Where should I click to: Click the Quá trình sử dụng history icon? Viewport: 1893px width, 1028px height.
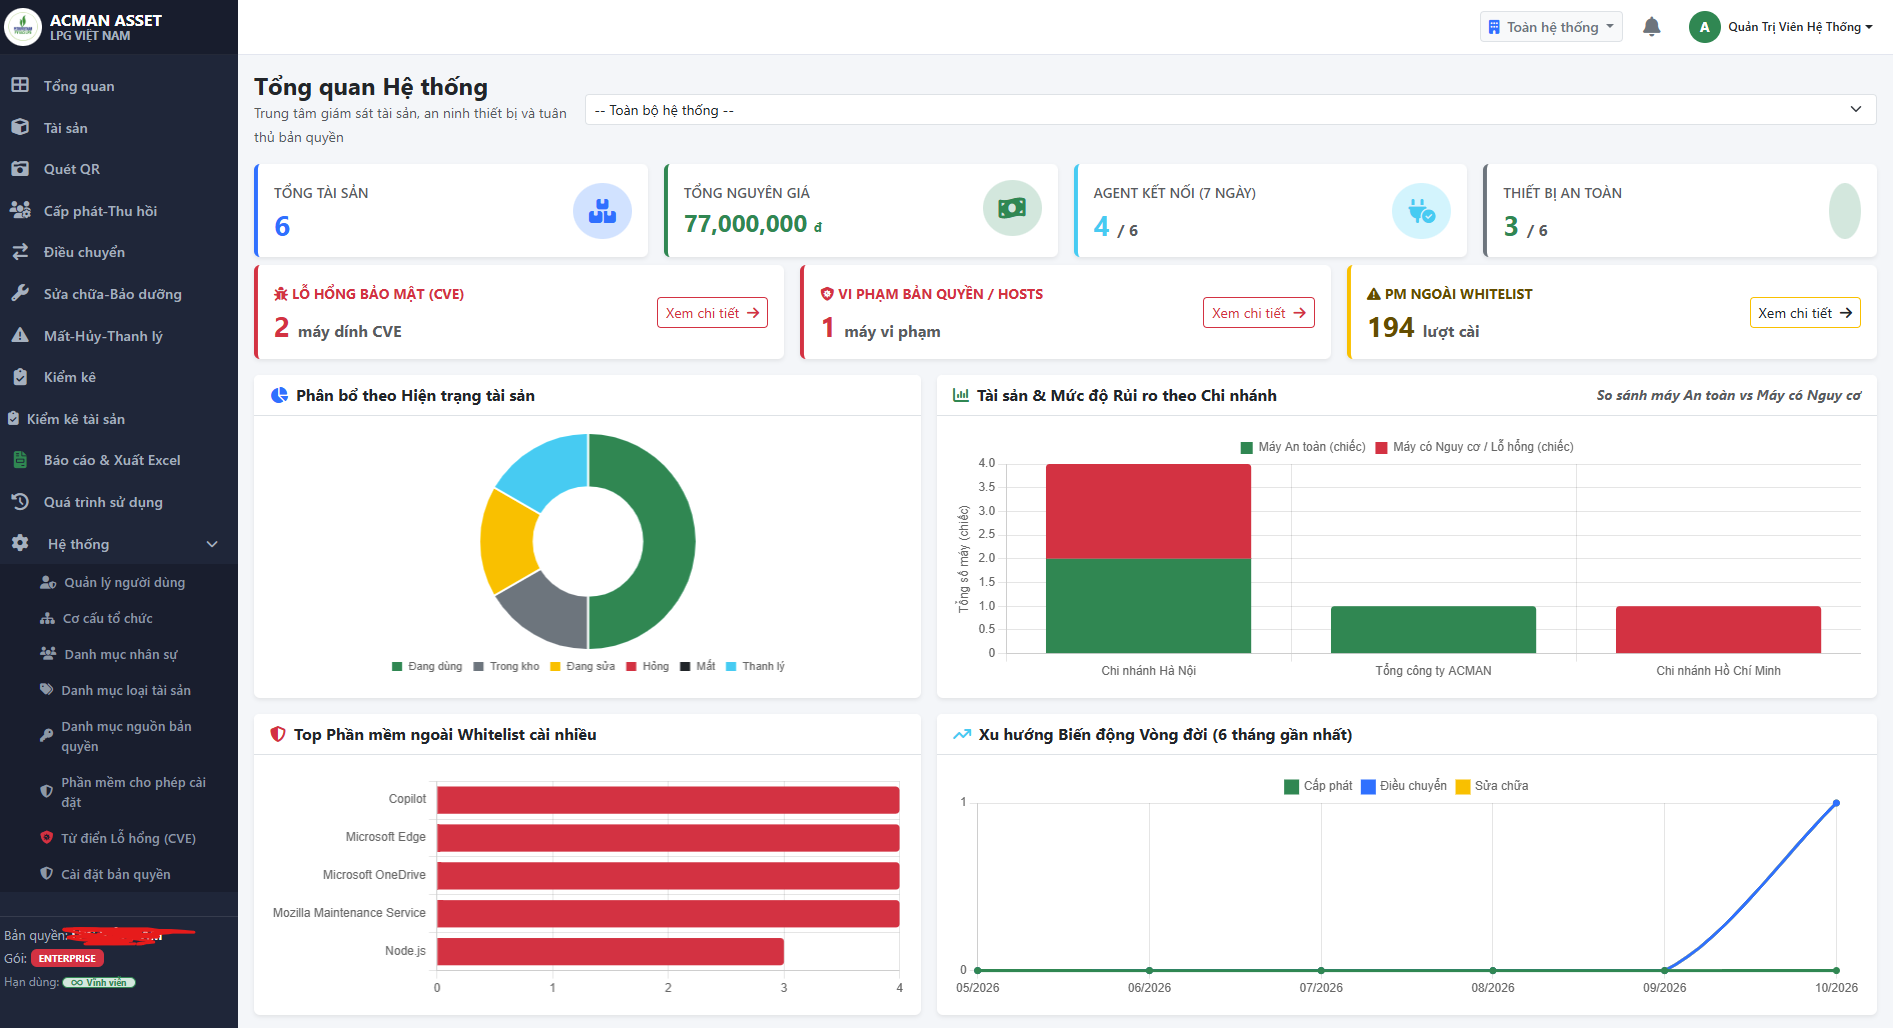click(x=20, y=501)
